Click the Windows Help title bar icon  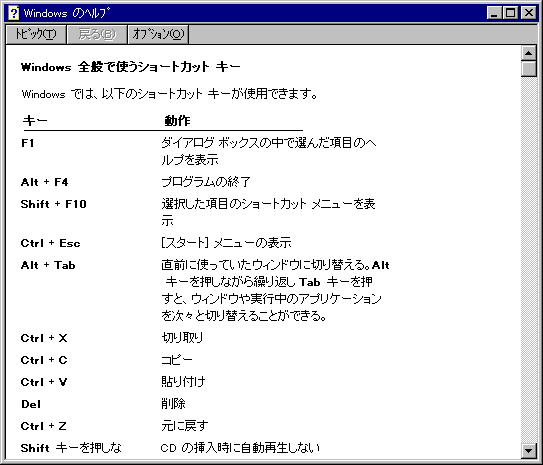14,13
